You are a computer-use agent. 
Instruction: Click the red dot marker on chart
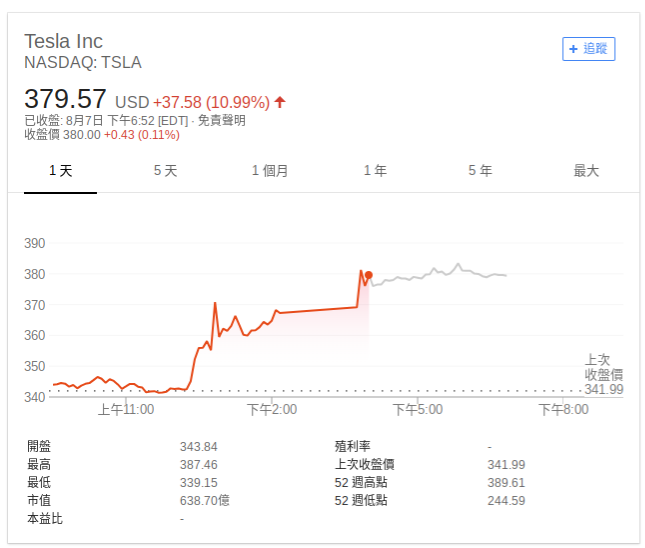(x=369, y=275)
